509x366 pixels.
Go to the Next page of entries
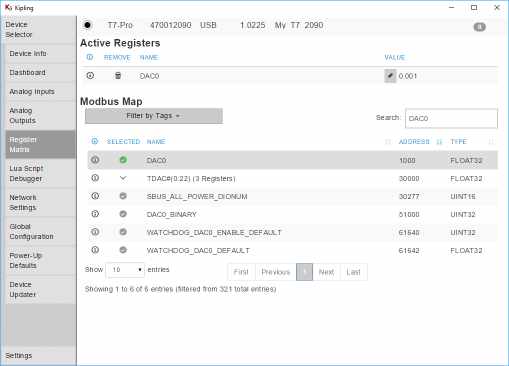tap(326, 272)
